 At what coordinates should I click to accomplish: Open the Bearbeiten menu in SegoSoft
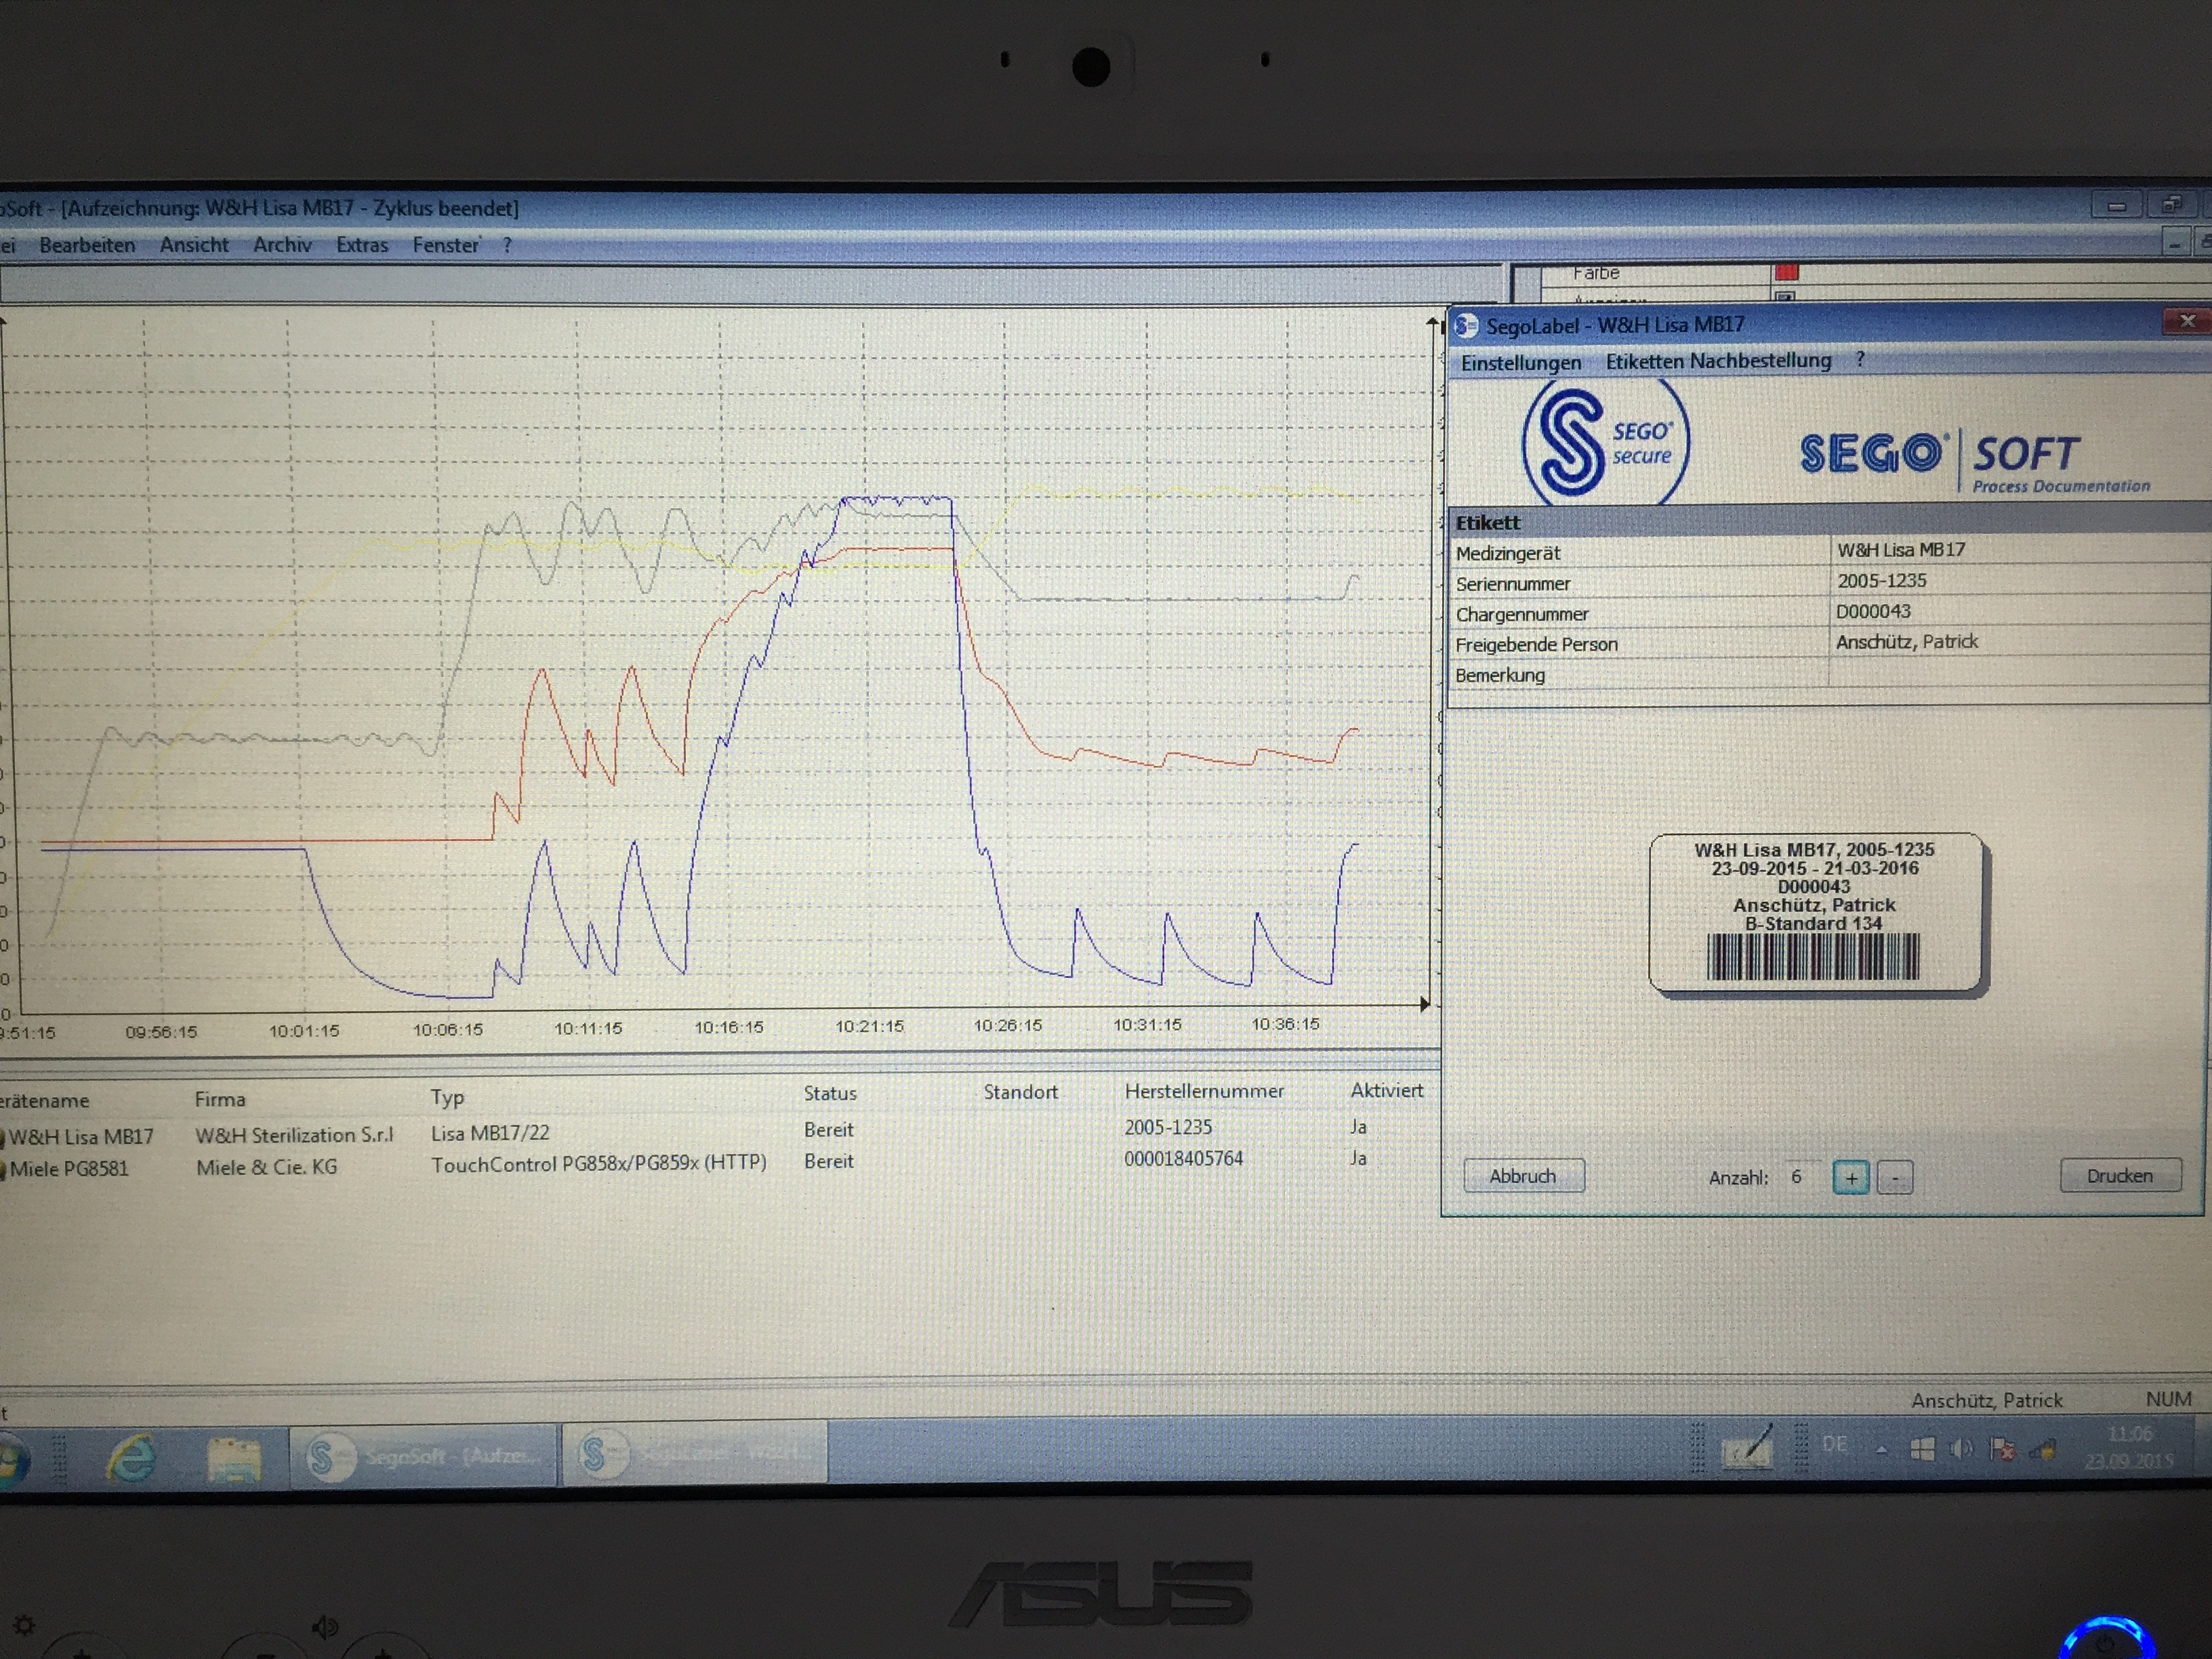87,245
